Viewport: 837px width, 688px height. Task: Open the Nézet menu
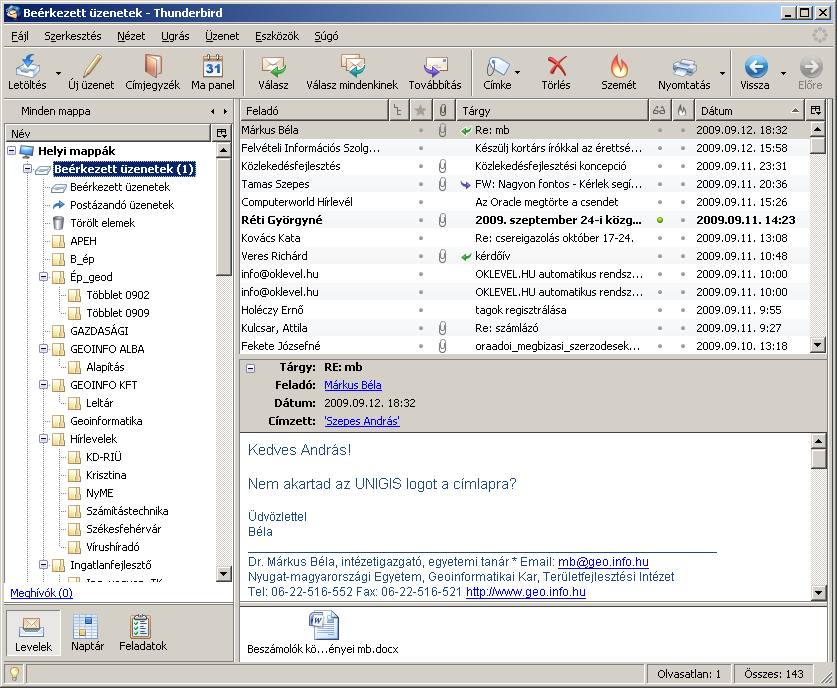(131, 36)
